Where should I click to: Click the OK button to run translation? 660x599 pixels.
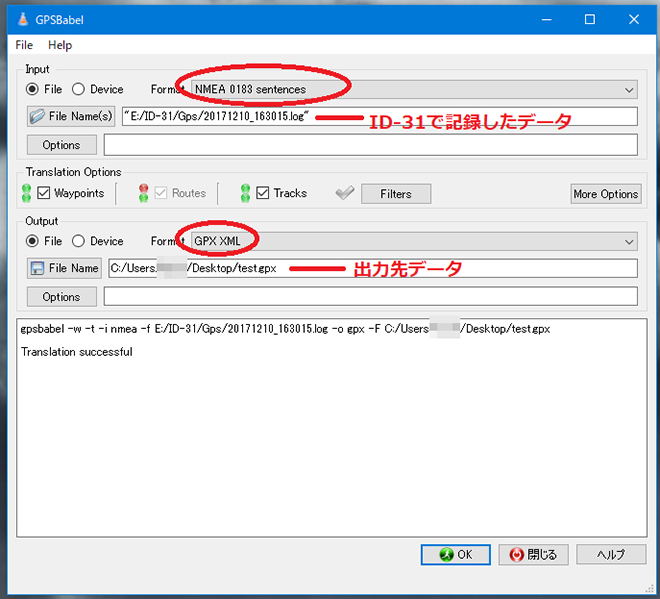tap(455, 554)
